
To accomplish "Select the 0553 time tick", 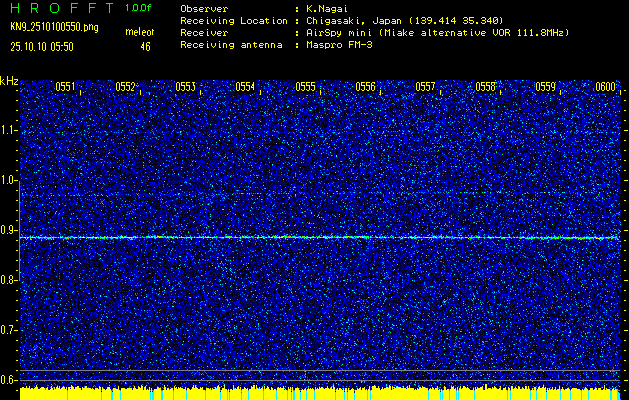I will pos(185,87).
